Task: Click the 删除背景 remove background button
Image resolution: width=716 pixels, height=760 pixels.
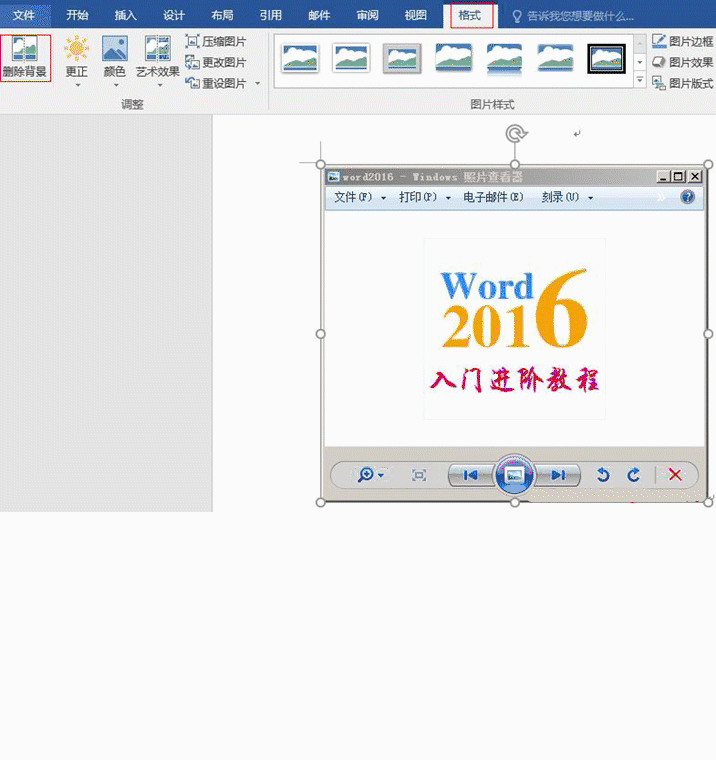Action: 25,58
